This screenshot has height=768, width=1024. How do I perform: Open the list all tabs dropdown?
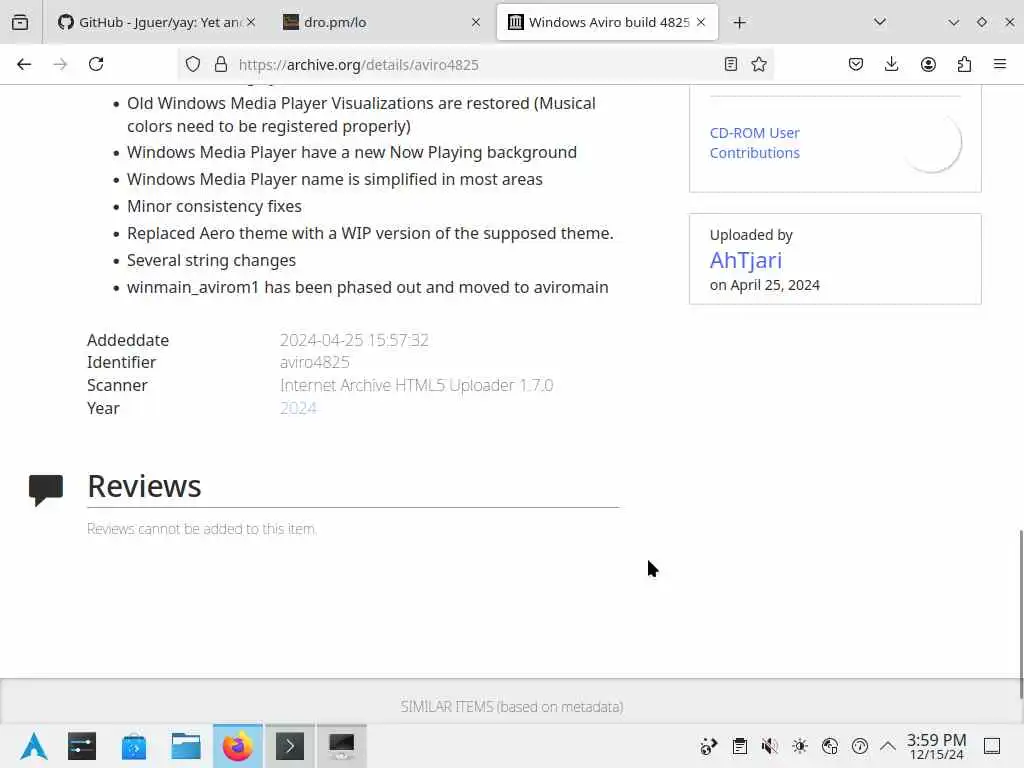880,22
